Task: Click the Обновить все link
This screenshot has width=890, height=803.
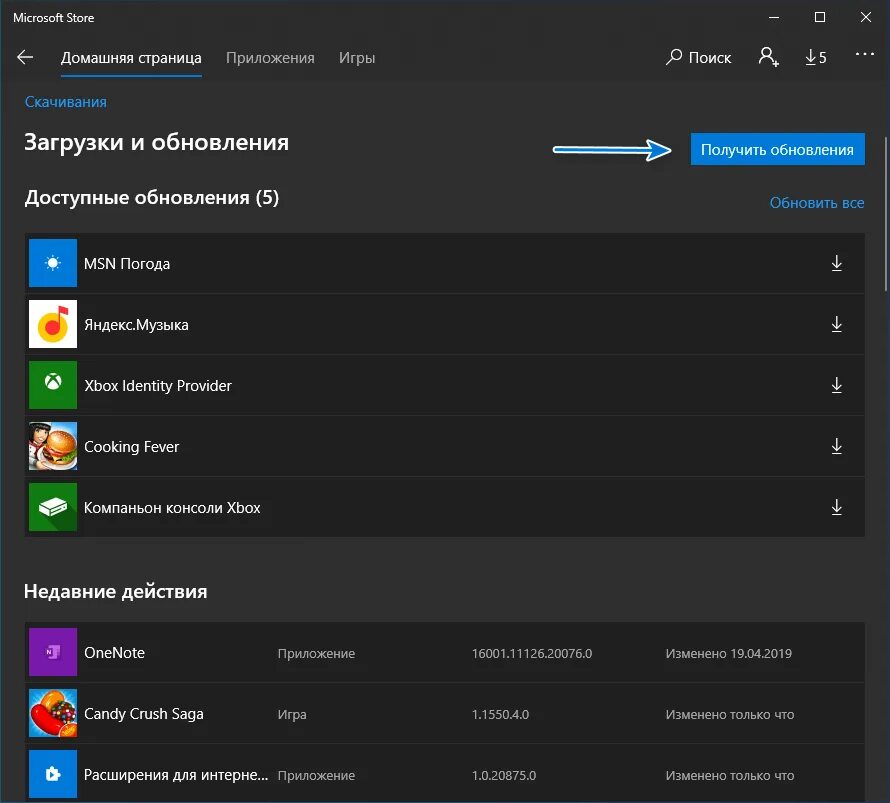Action: [x=817, y=203]
